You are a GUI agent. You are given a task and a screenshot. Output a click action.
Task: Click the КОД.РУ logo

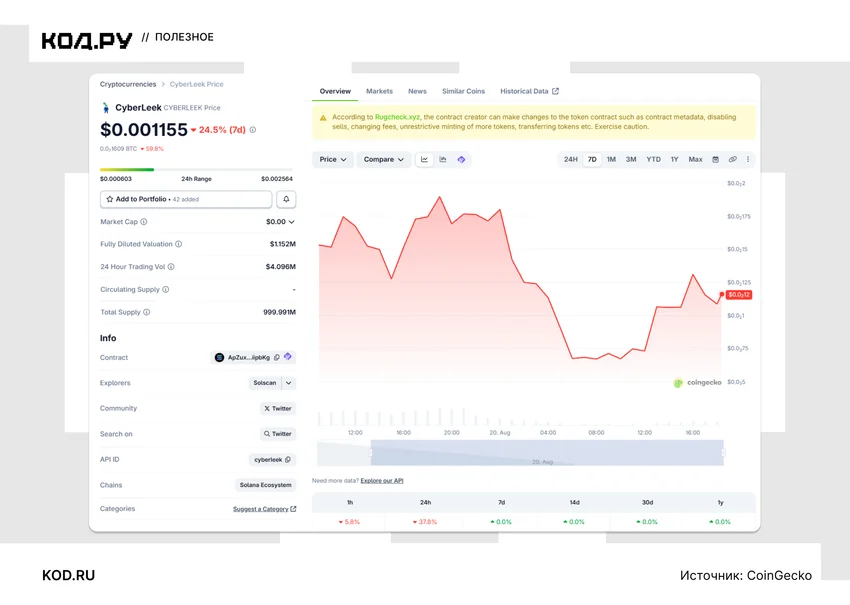[87, 41]
